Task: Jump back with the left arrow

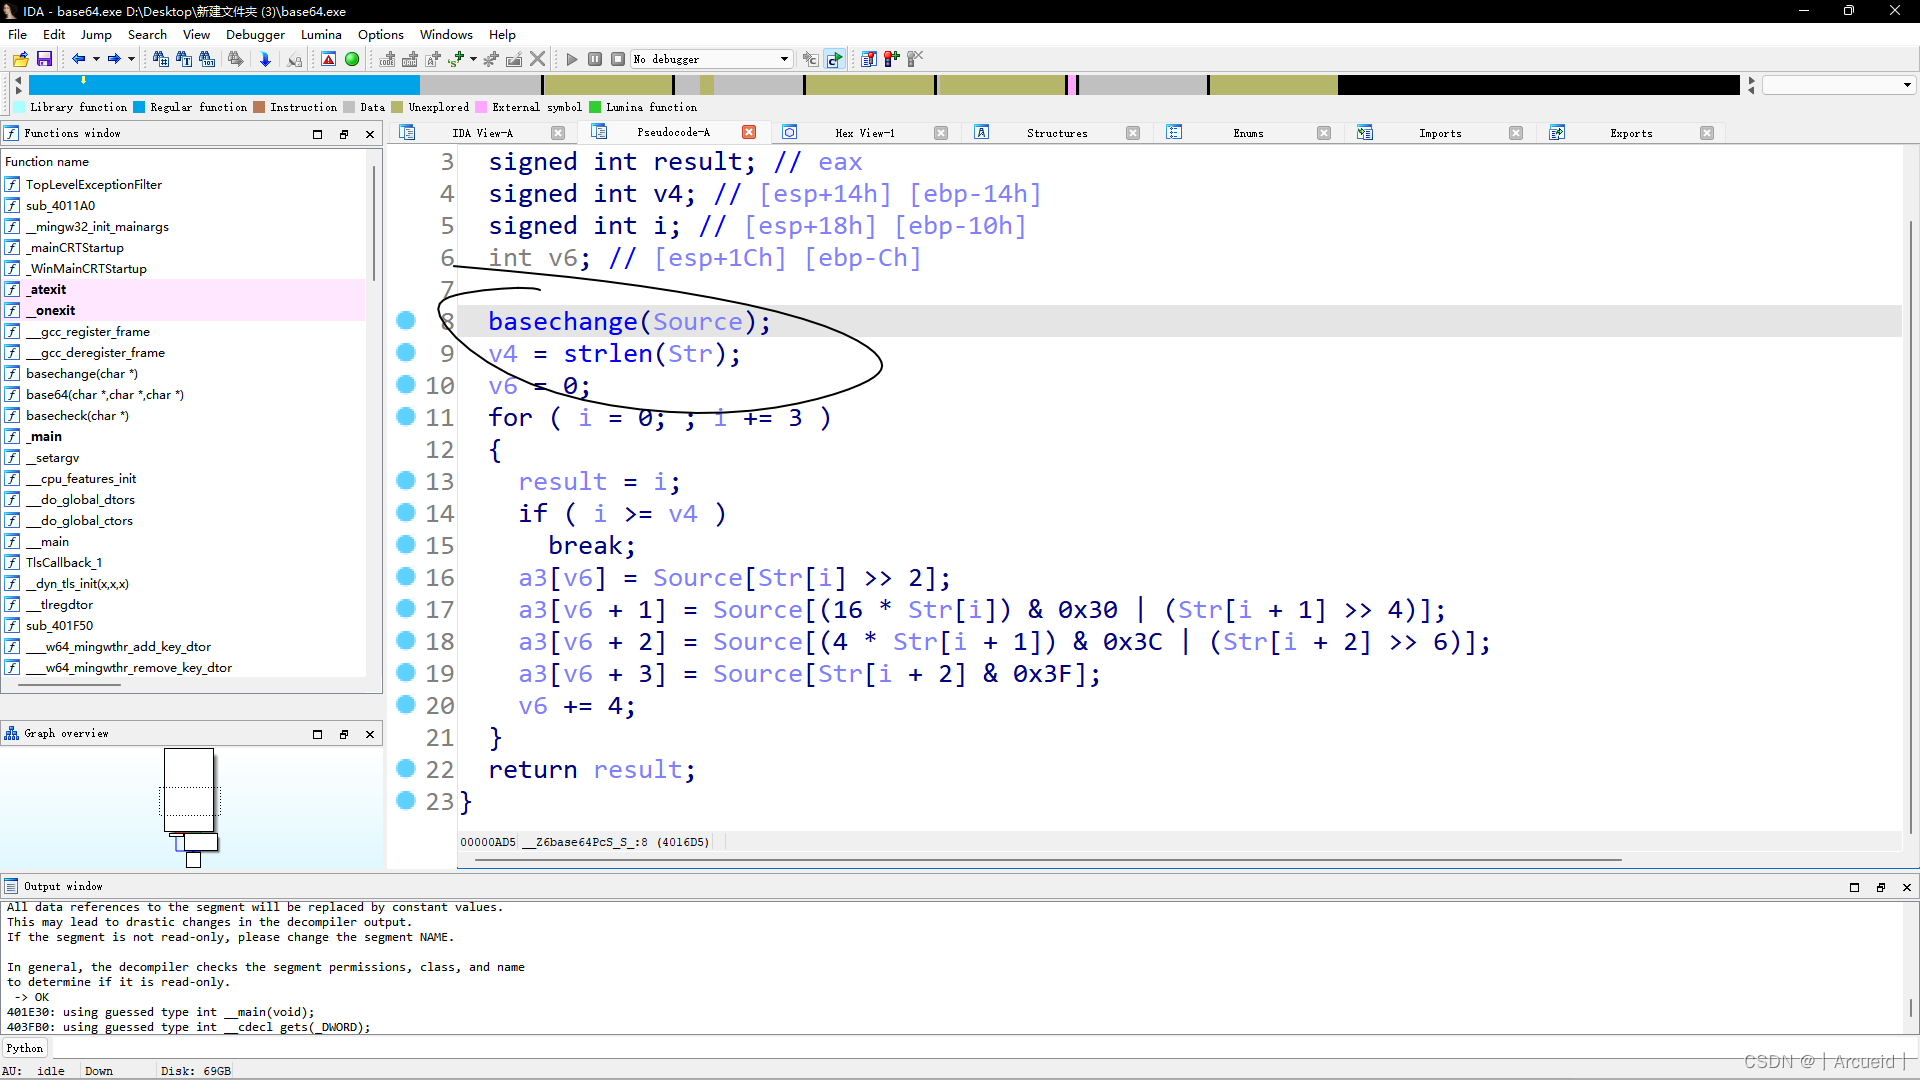Action: coord(78,59)
